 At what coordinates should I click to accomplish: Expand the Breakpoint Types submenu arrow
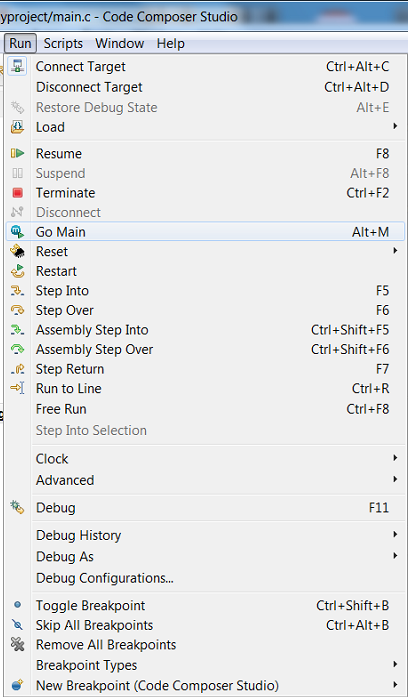(395, 665)
